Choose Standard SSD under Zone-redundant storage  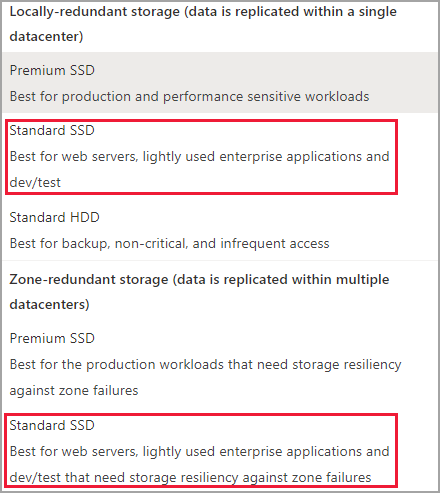pyautogui.click(x=219, y=451)
